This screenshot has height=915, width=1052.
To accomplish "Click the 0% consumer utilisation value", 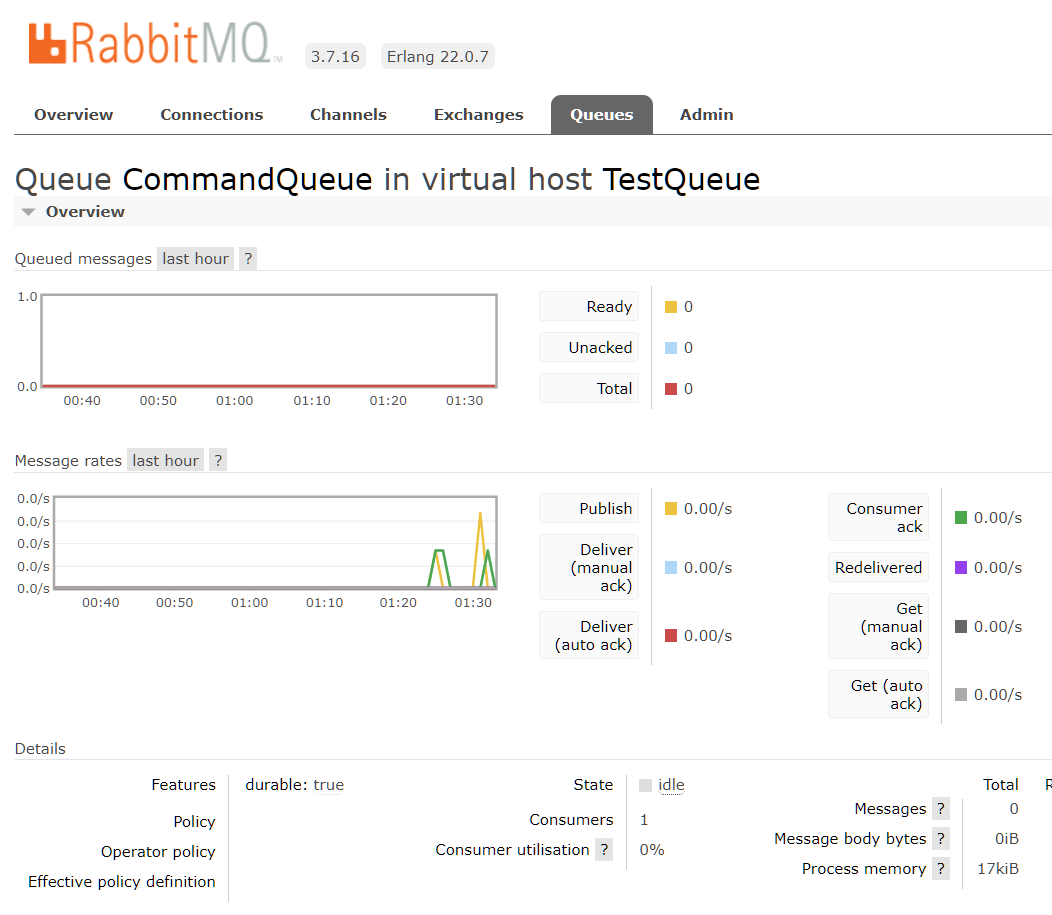I will 651,850.
